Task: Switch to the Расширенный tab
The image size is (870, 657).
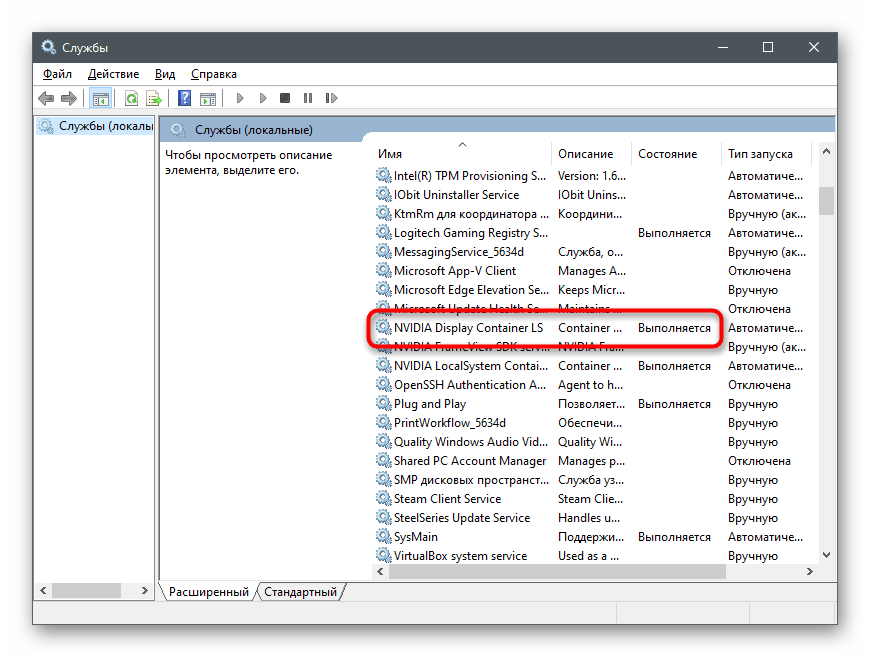Action: point(209,592)
